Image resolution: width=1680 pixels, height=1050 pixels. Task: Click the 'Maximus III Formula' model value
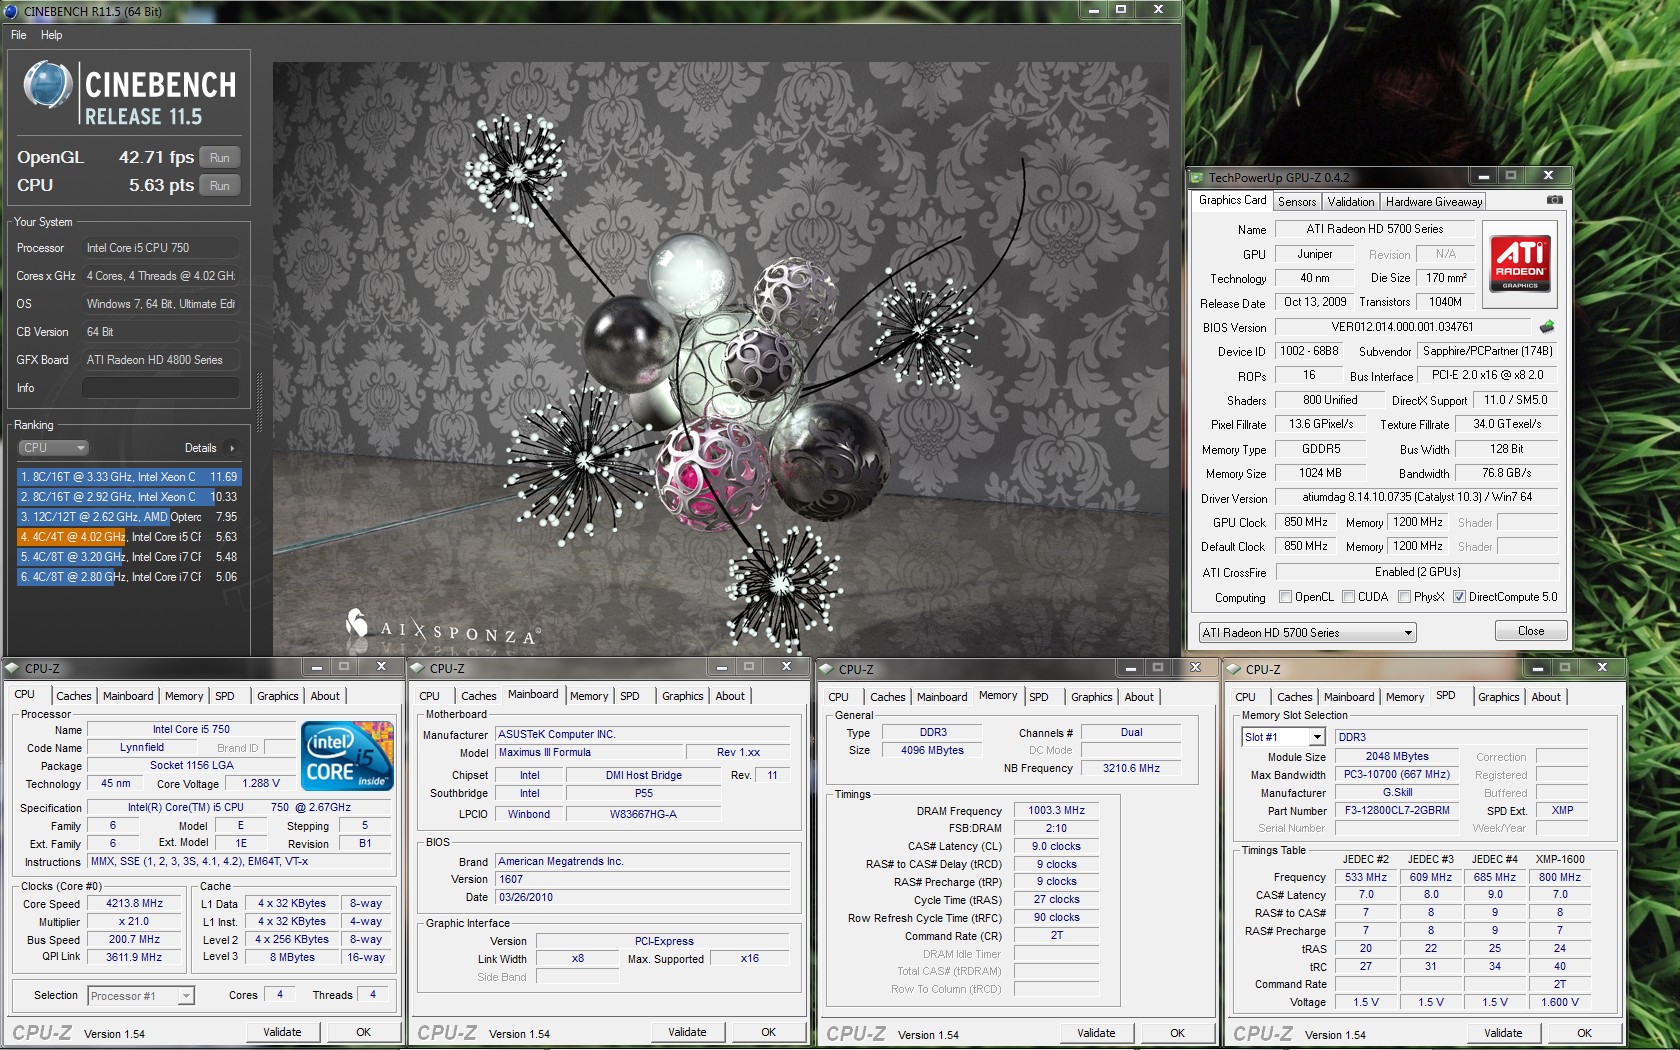click(x=590, y=752)
